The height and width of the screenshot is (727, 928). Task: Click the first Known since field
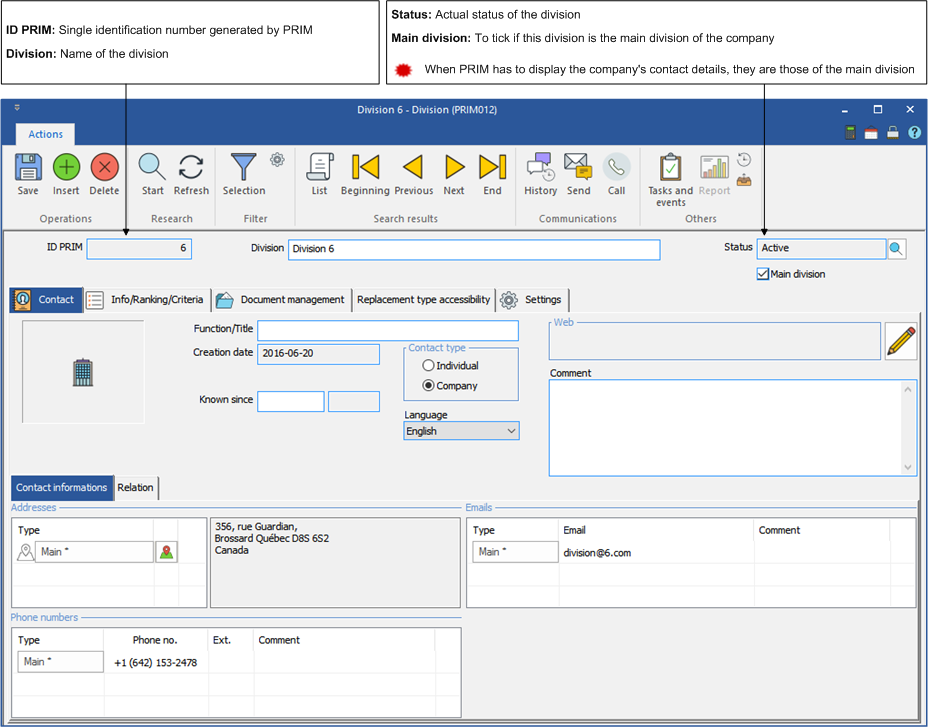(x=291, y=401)
